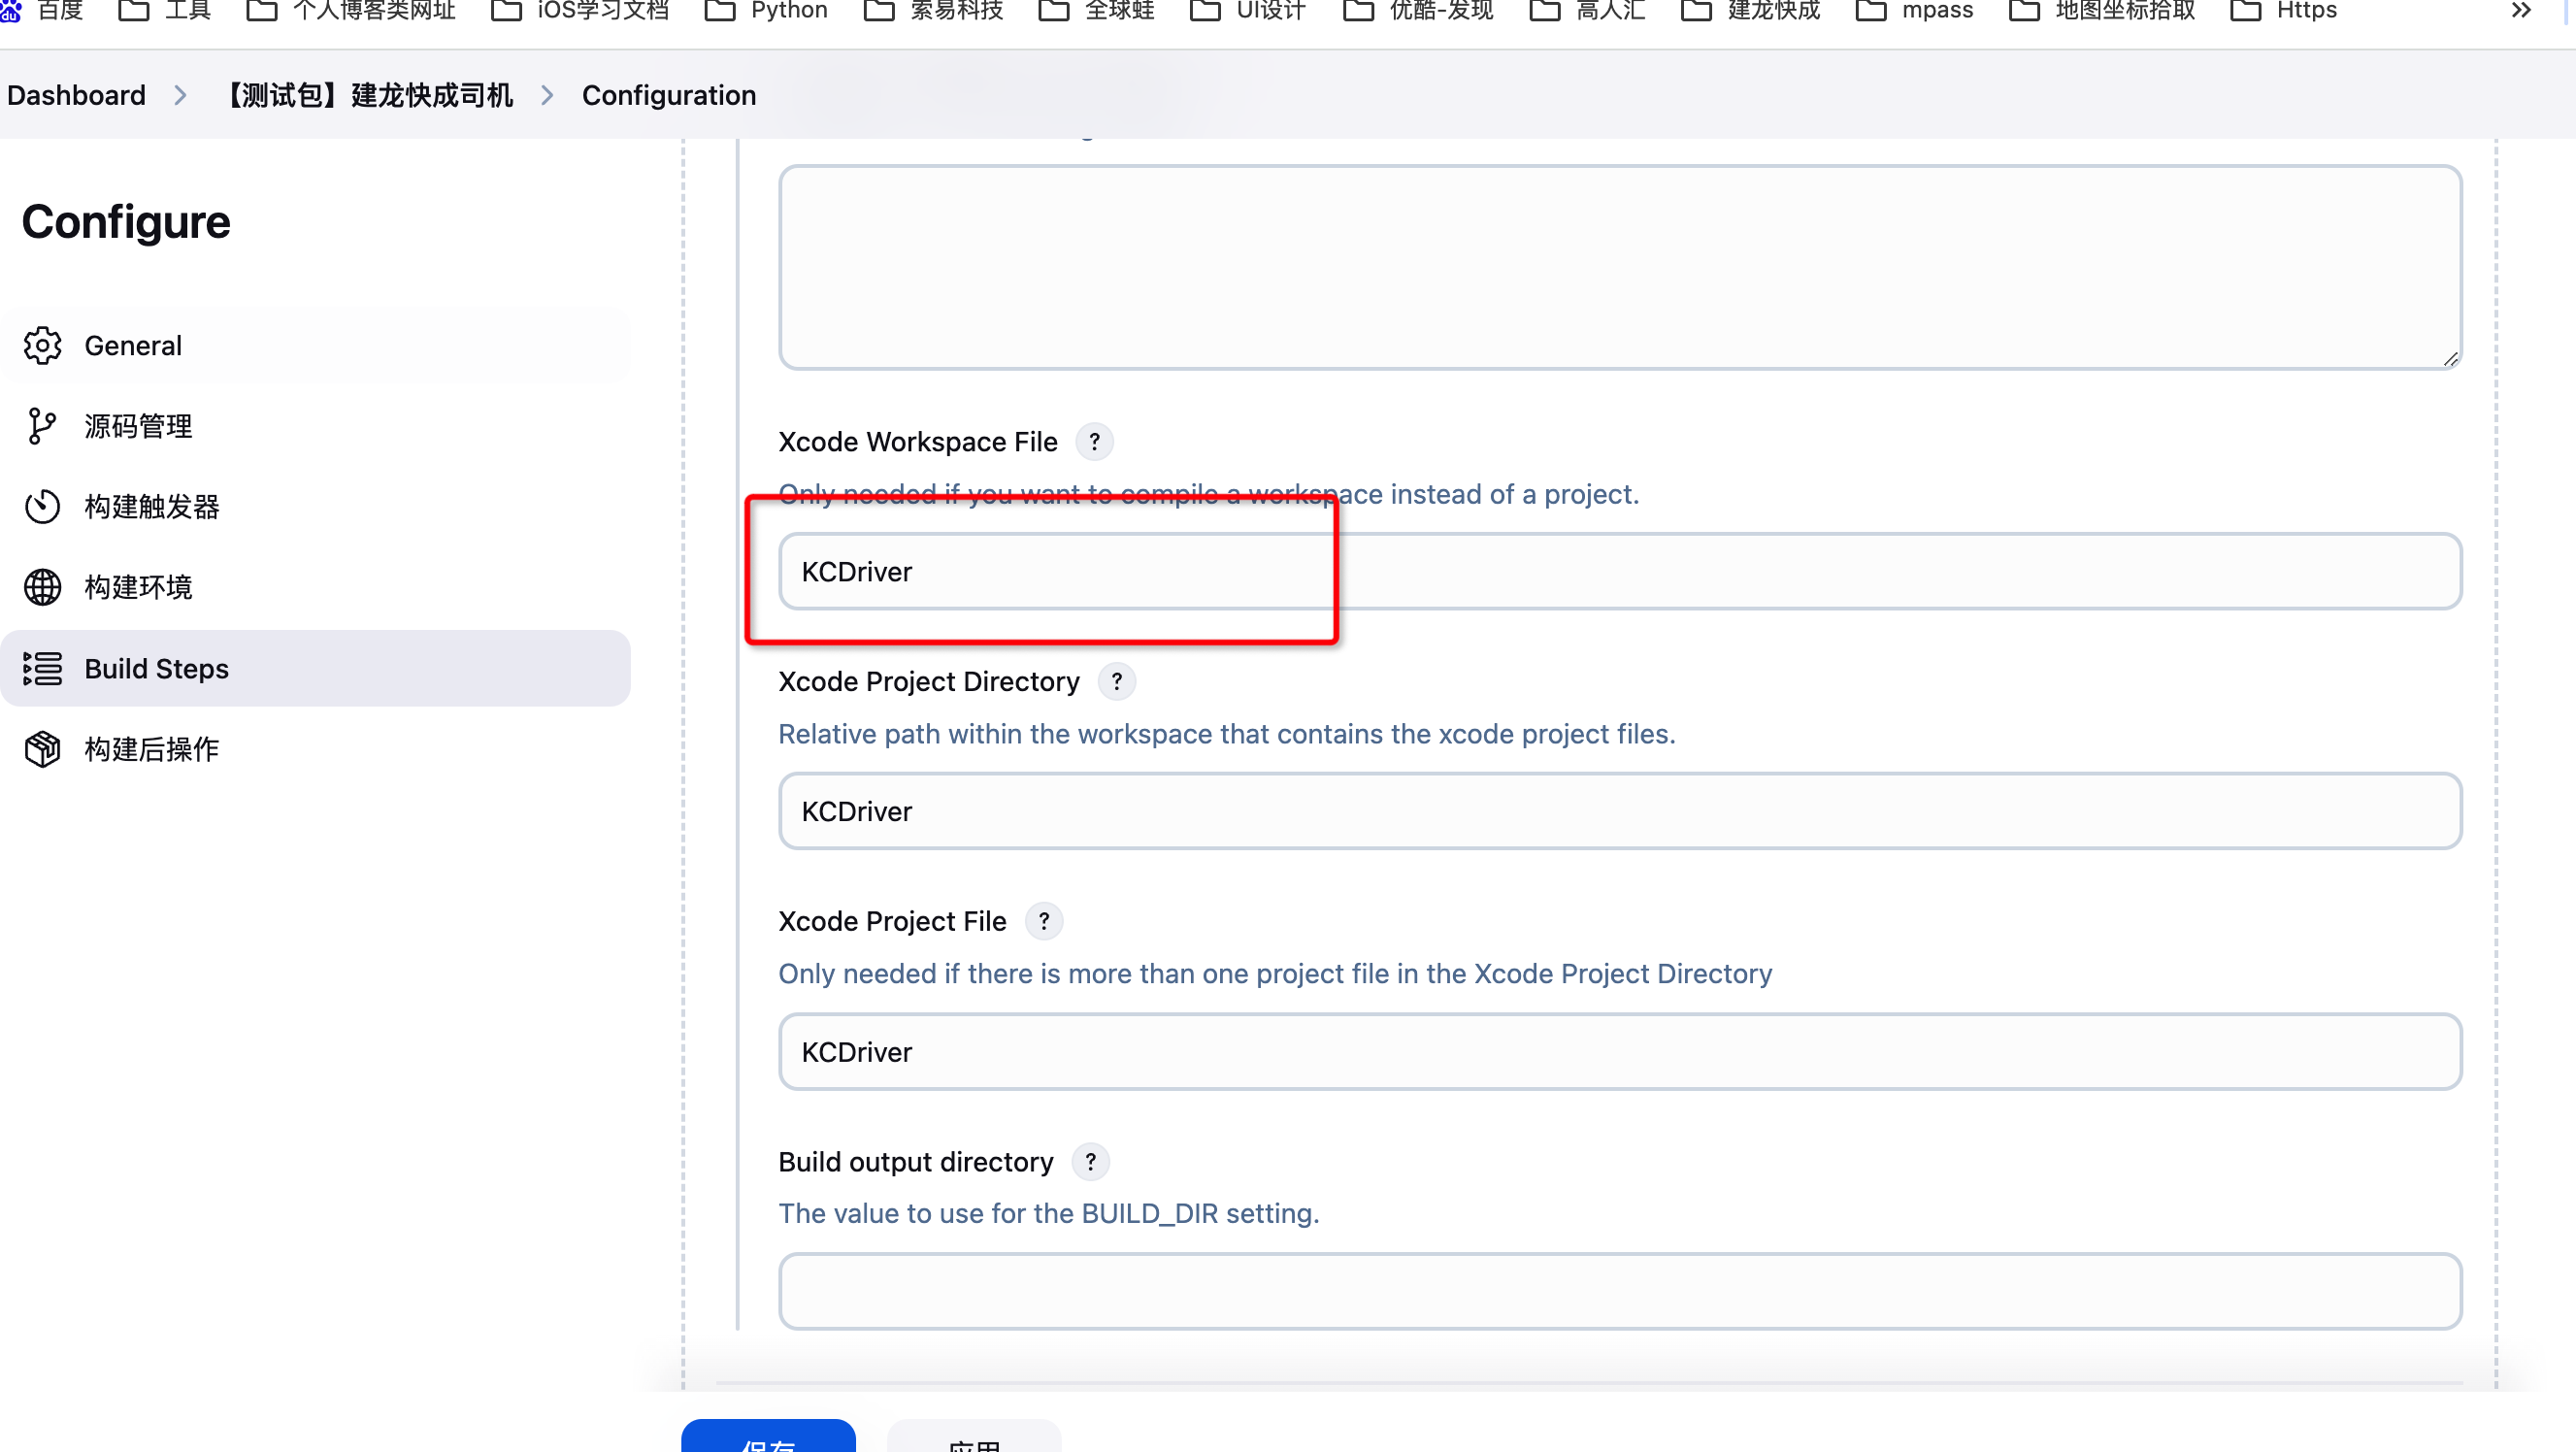
Task: Open the UI设计 bookmark folder
Action: tap(1247, 11)
